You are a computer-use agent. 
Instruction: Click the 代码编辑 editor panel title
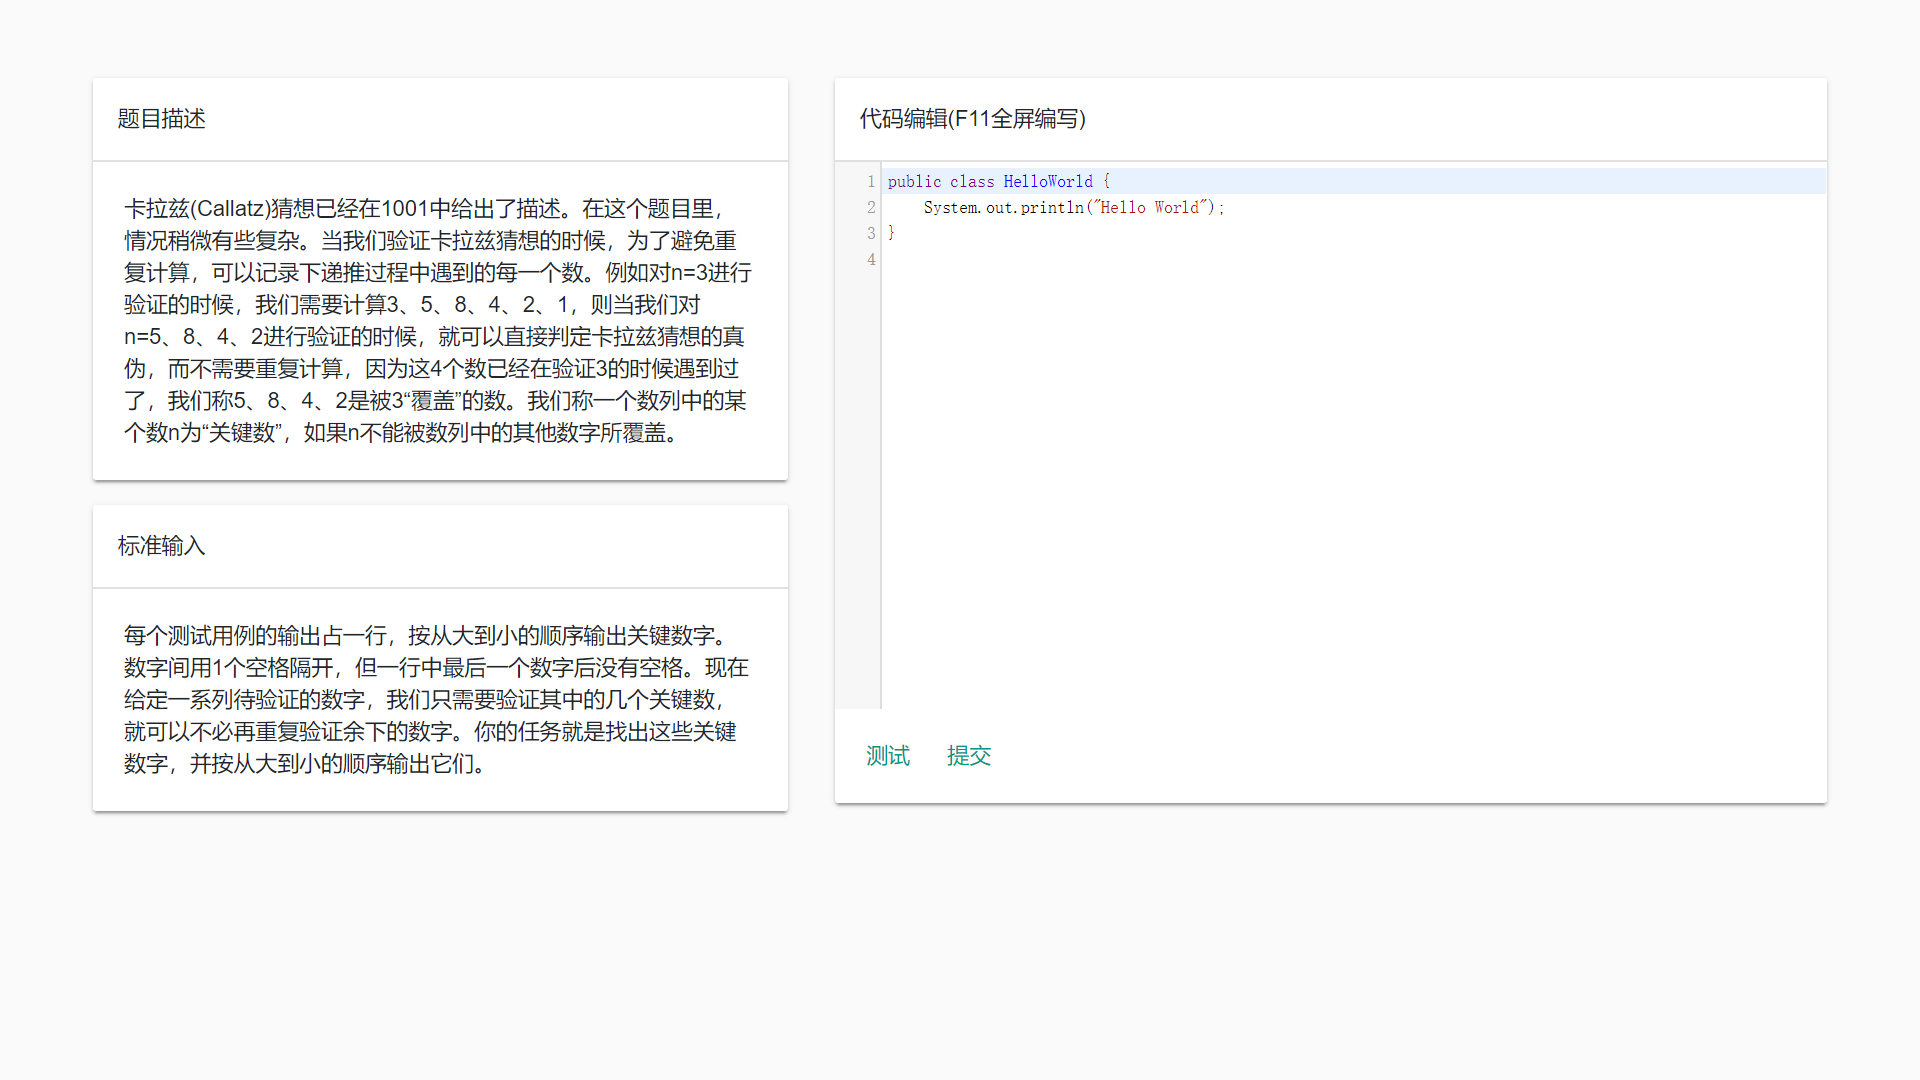coord(972,119)
